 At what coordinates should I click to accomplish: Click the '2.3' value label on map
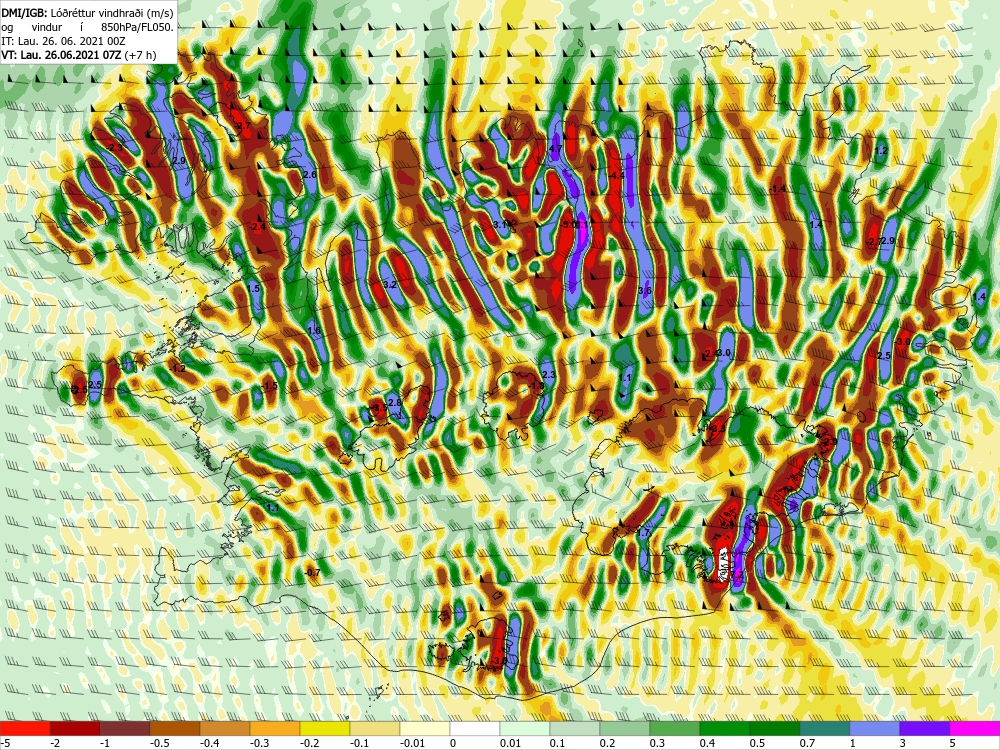[548, 375]
